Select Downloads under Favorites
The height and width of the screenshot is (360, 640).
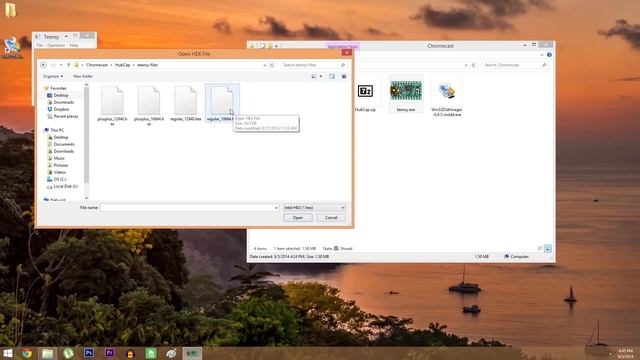pyautogui.click(x=63, y=102)
